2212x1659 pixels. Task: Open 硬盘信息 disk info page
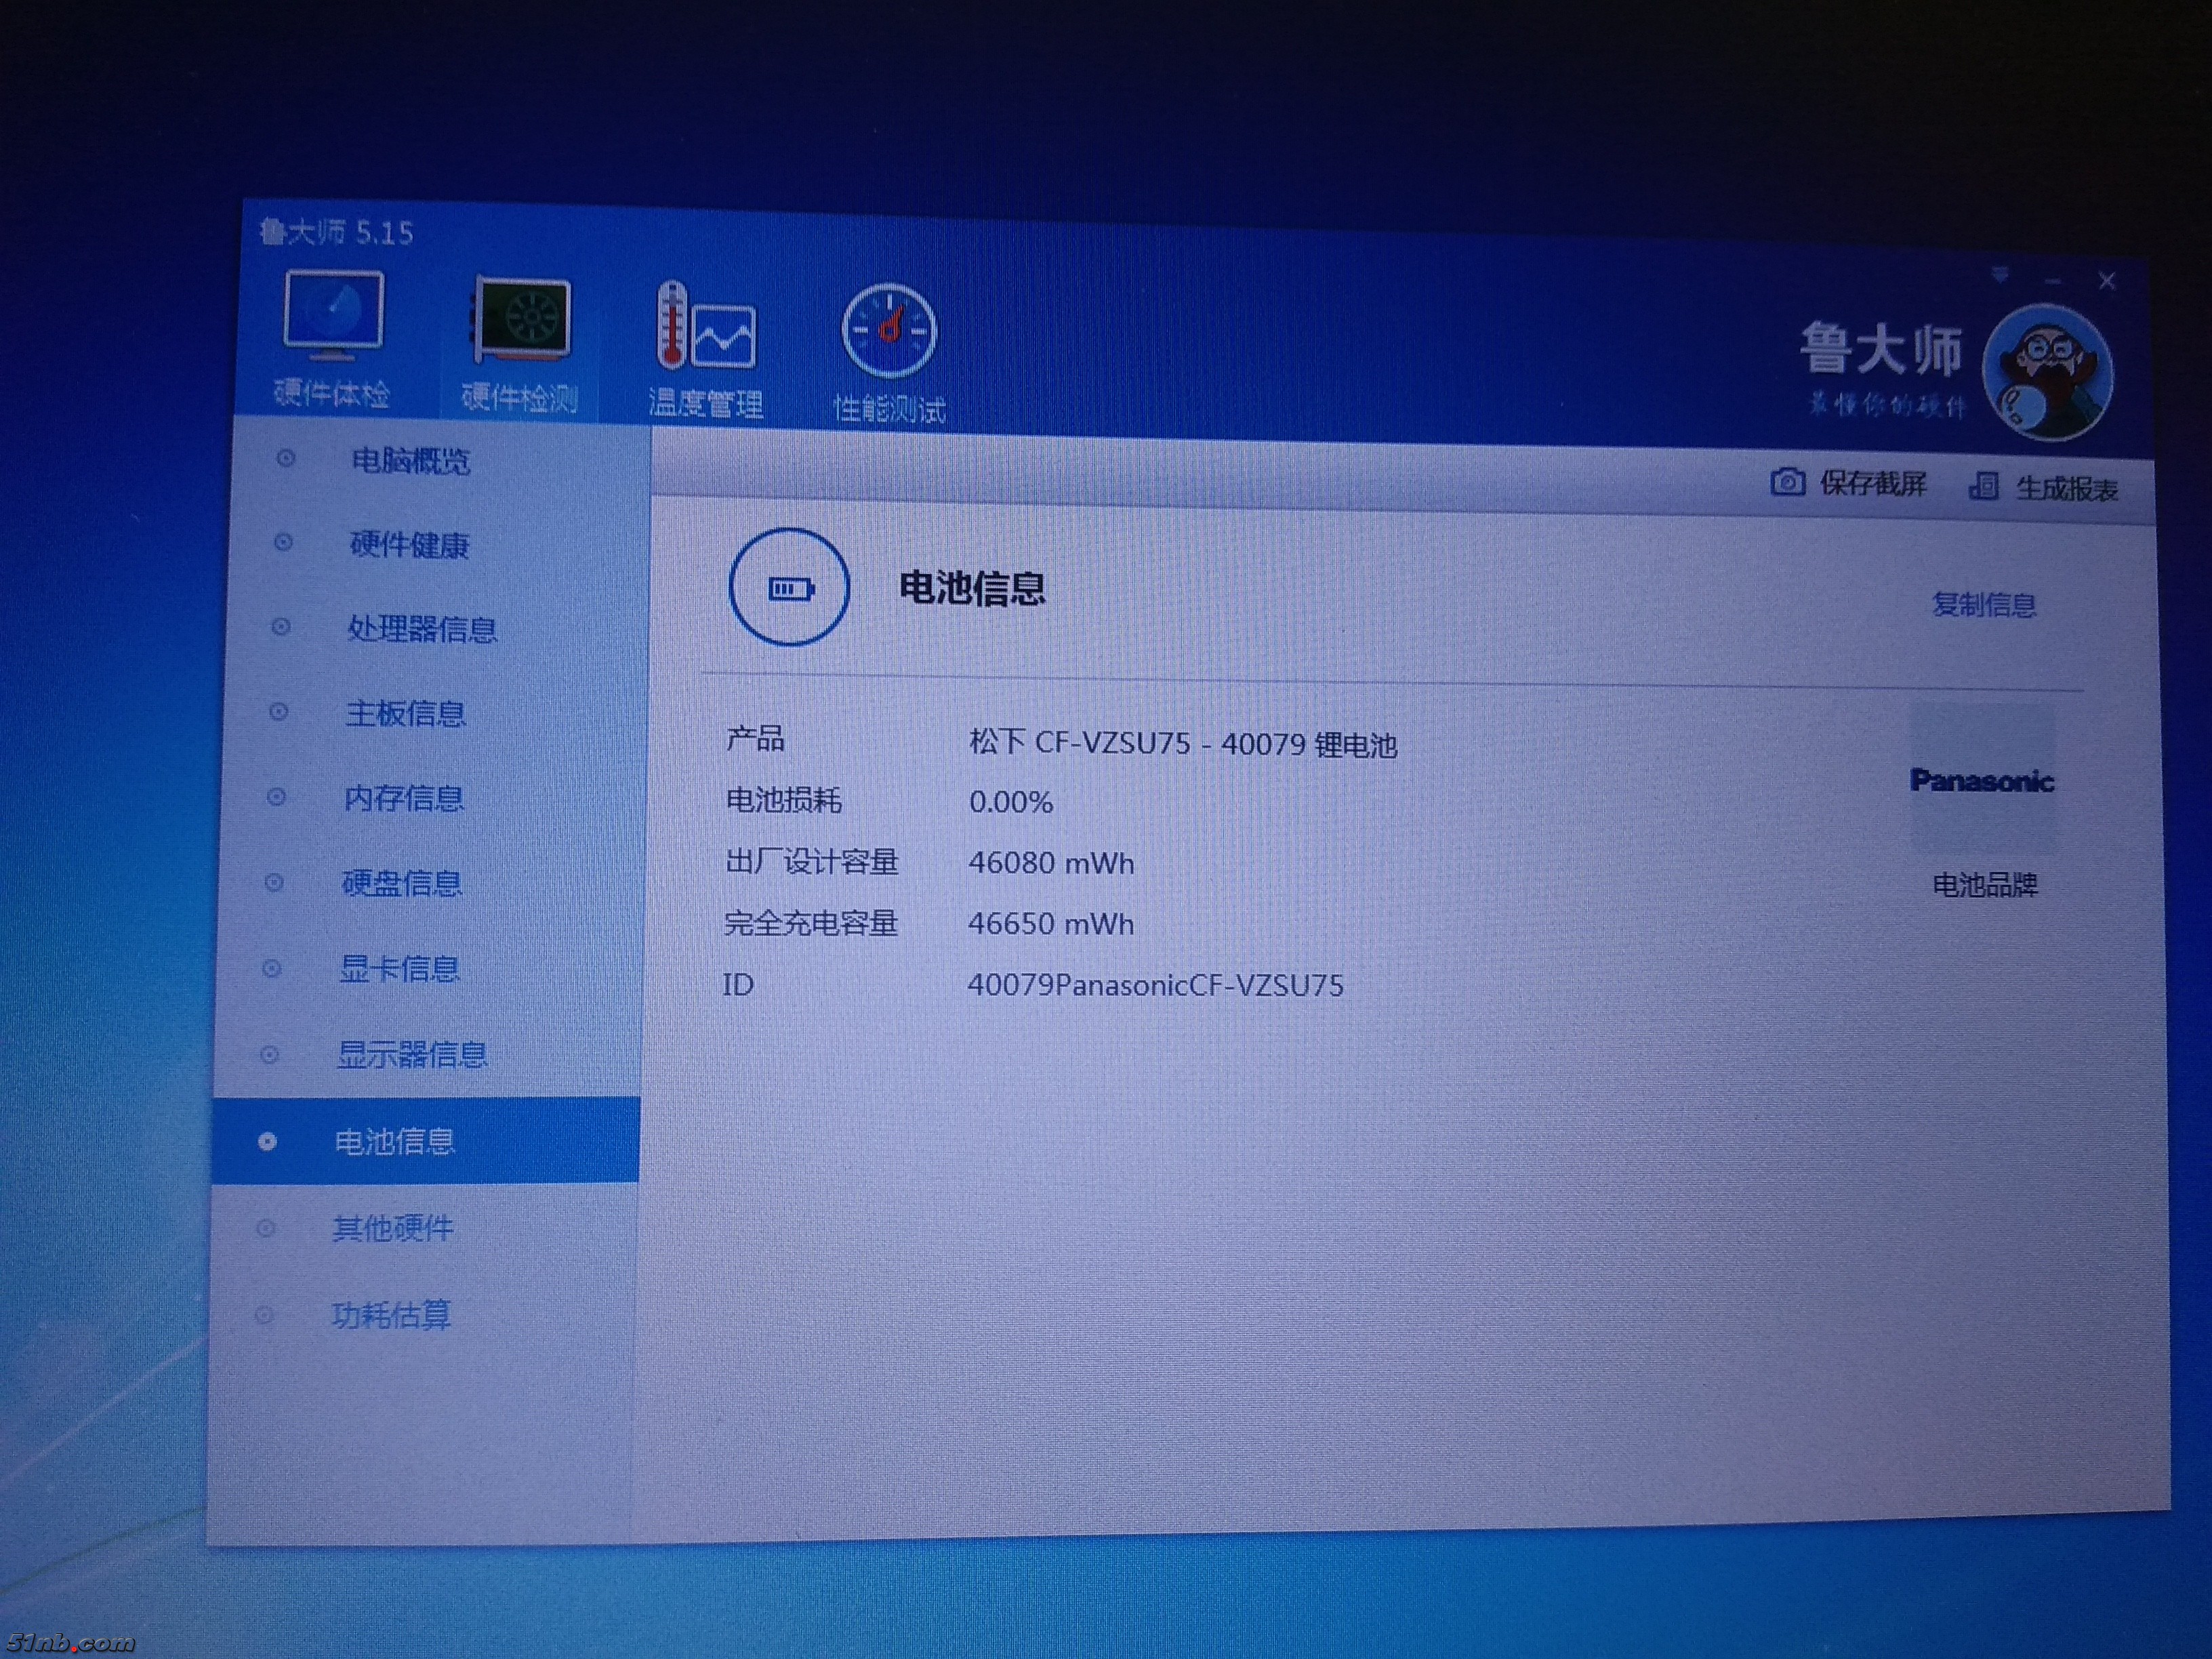[401, 883]
